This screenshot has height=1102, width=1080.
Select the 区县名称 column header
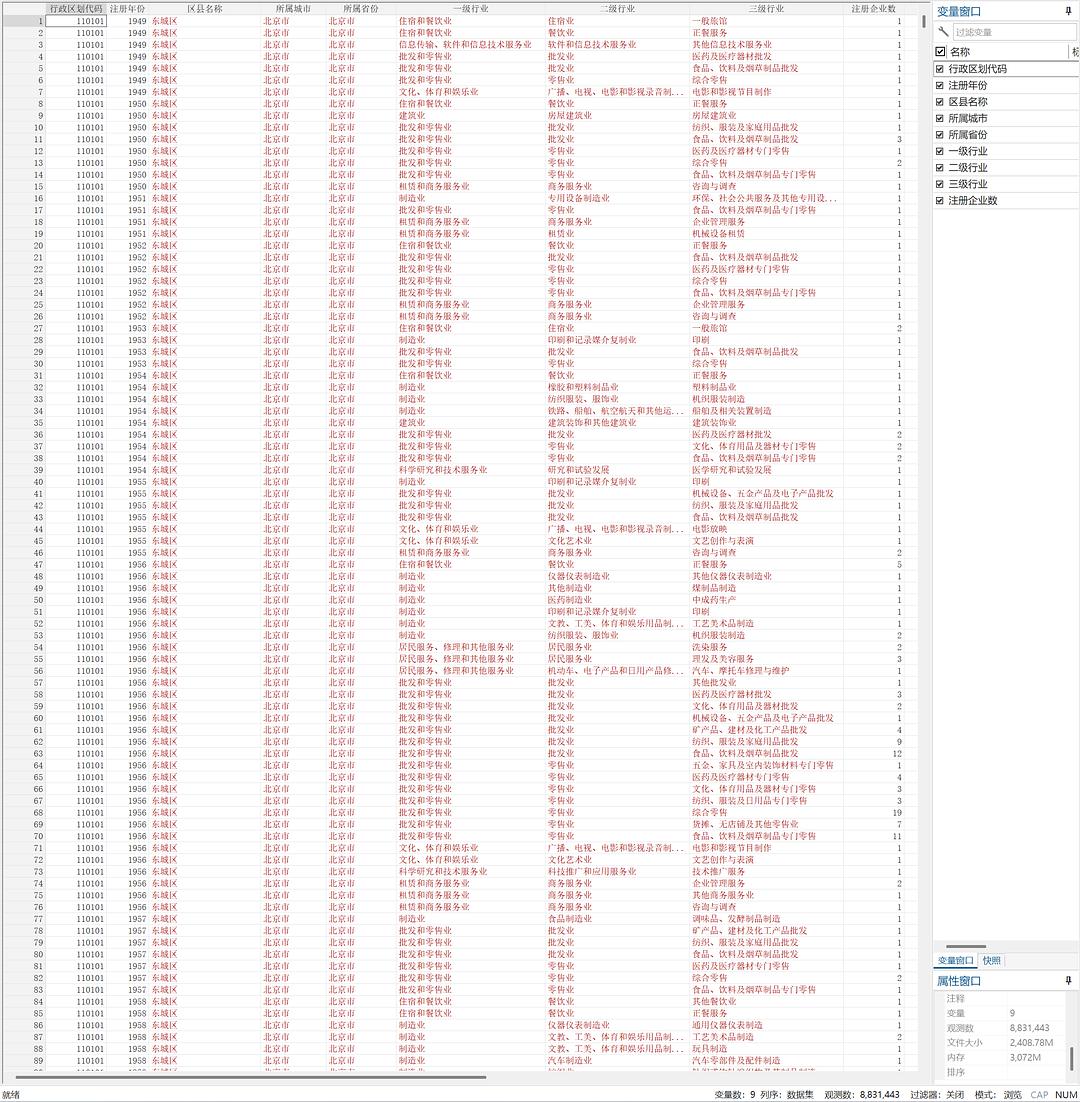(x=204, y=8)
